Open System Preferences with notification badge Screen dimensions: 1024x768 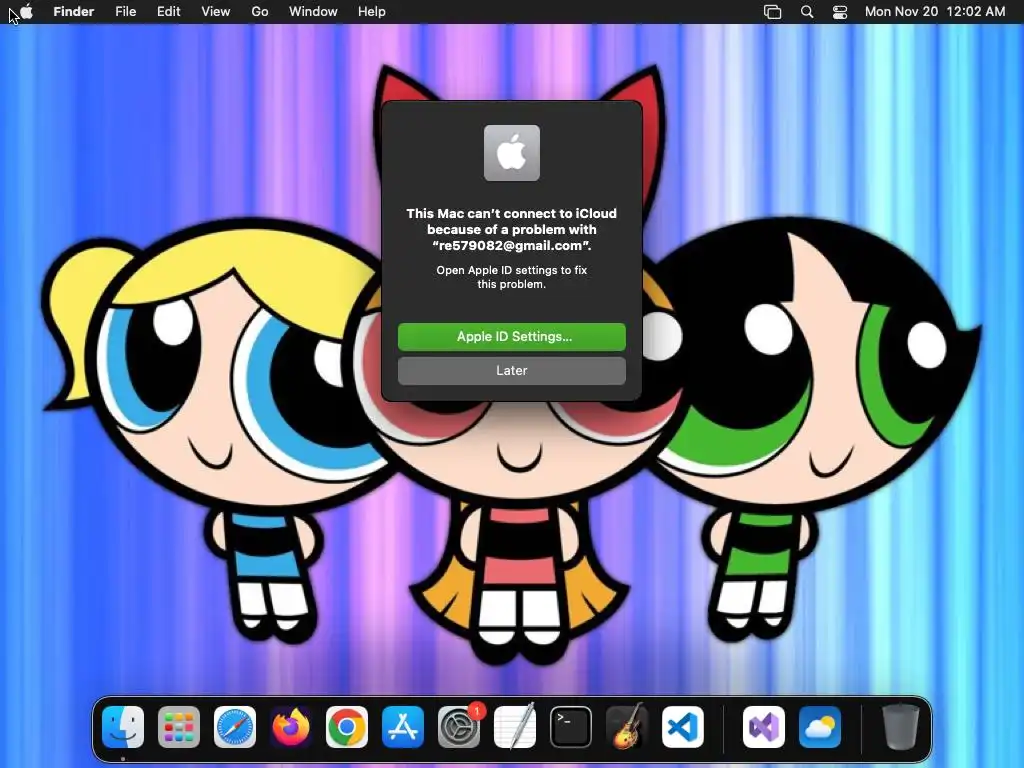click(459, 726)
